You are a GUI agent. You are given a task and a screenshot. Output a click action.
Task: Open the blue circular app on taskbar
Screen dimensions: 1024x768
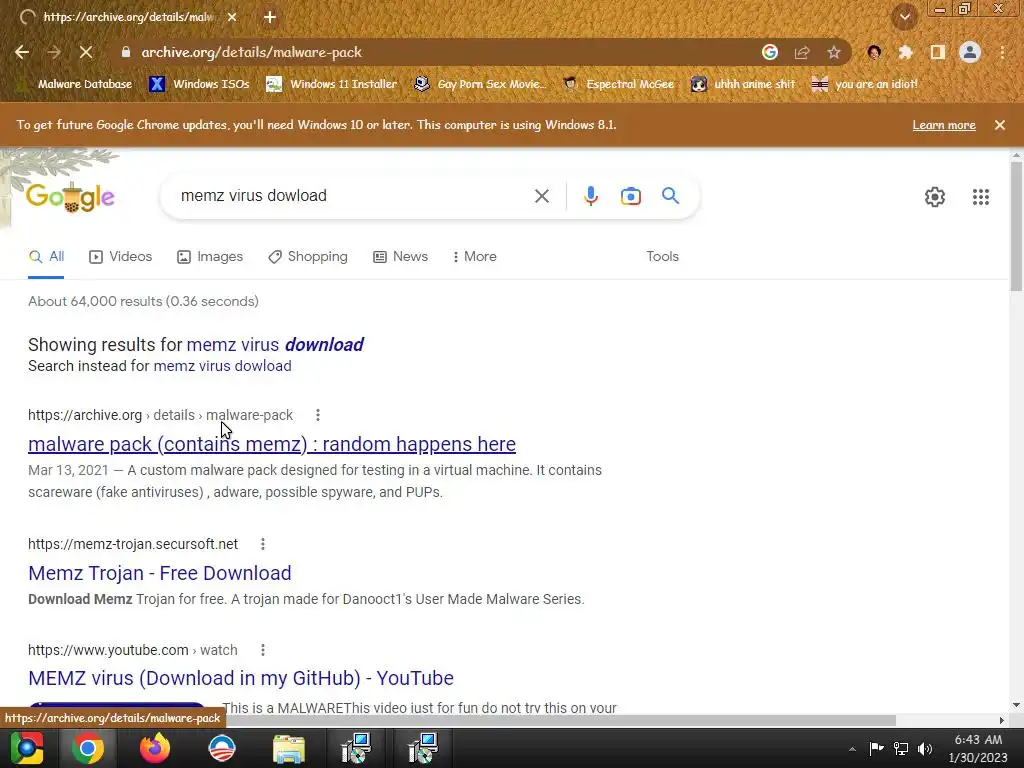(222, 748)
